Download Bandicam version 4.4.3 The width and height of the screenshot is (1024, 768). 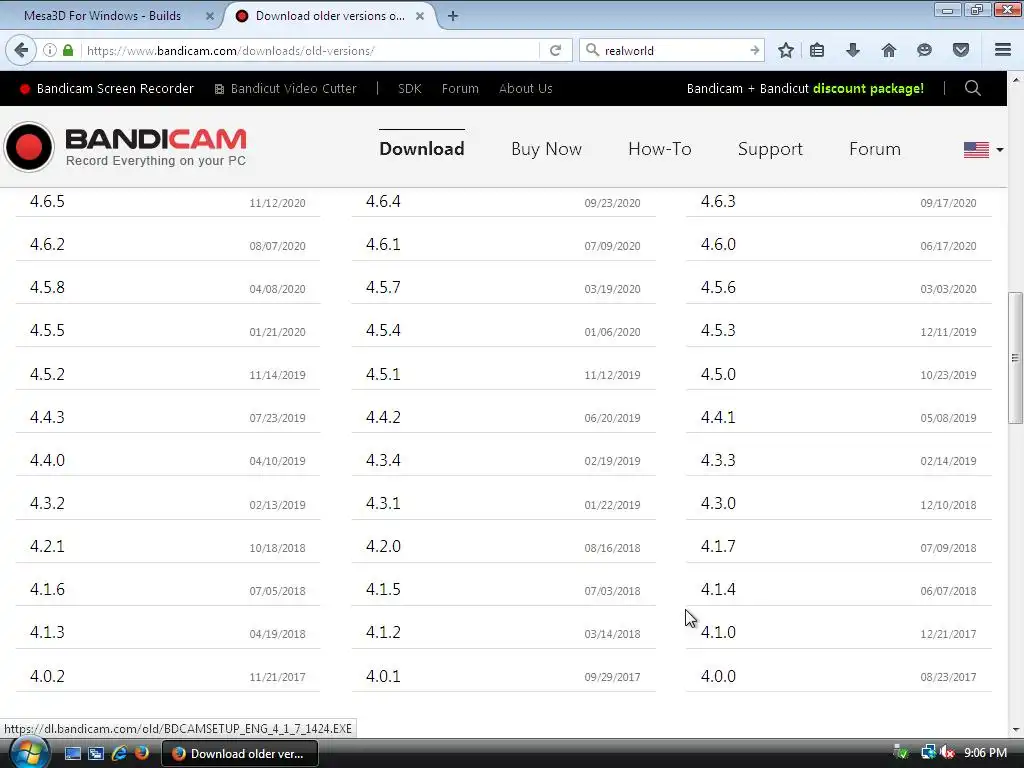point(47,417)
